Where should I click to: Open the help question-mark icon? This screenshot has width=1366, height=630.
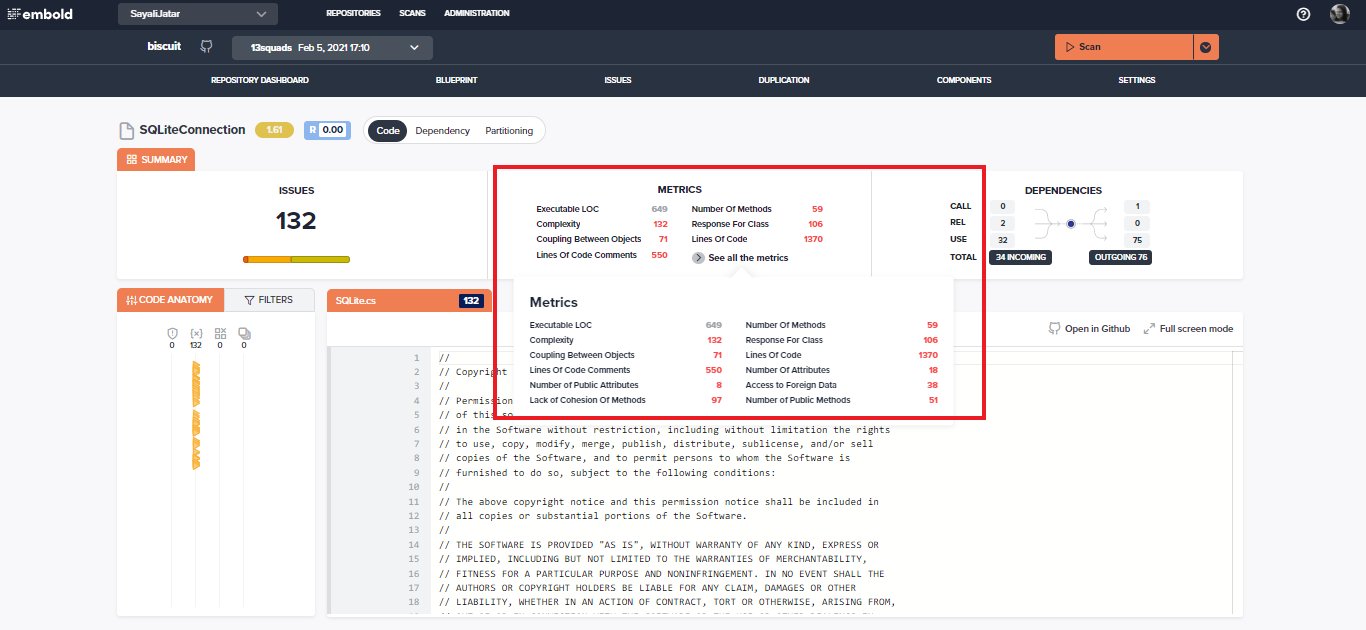point(1303,14)
